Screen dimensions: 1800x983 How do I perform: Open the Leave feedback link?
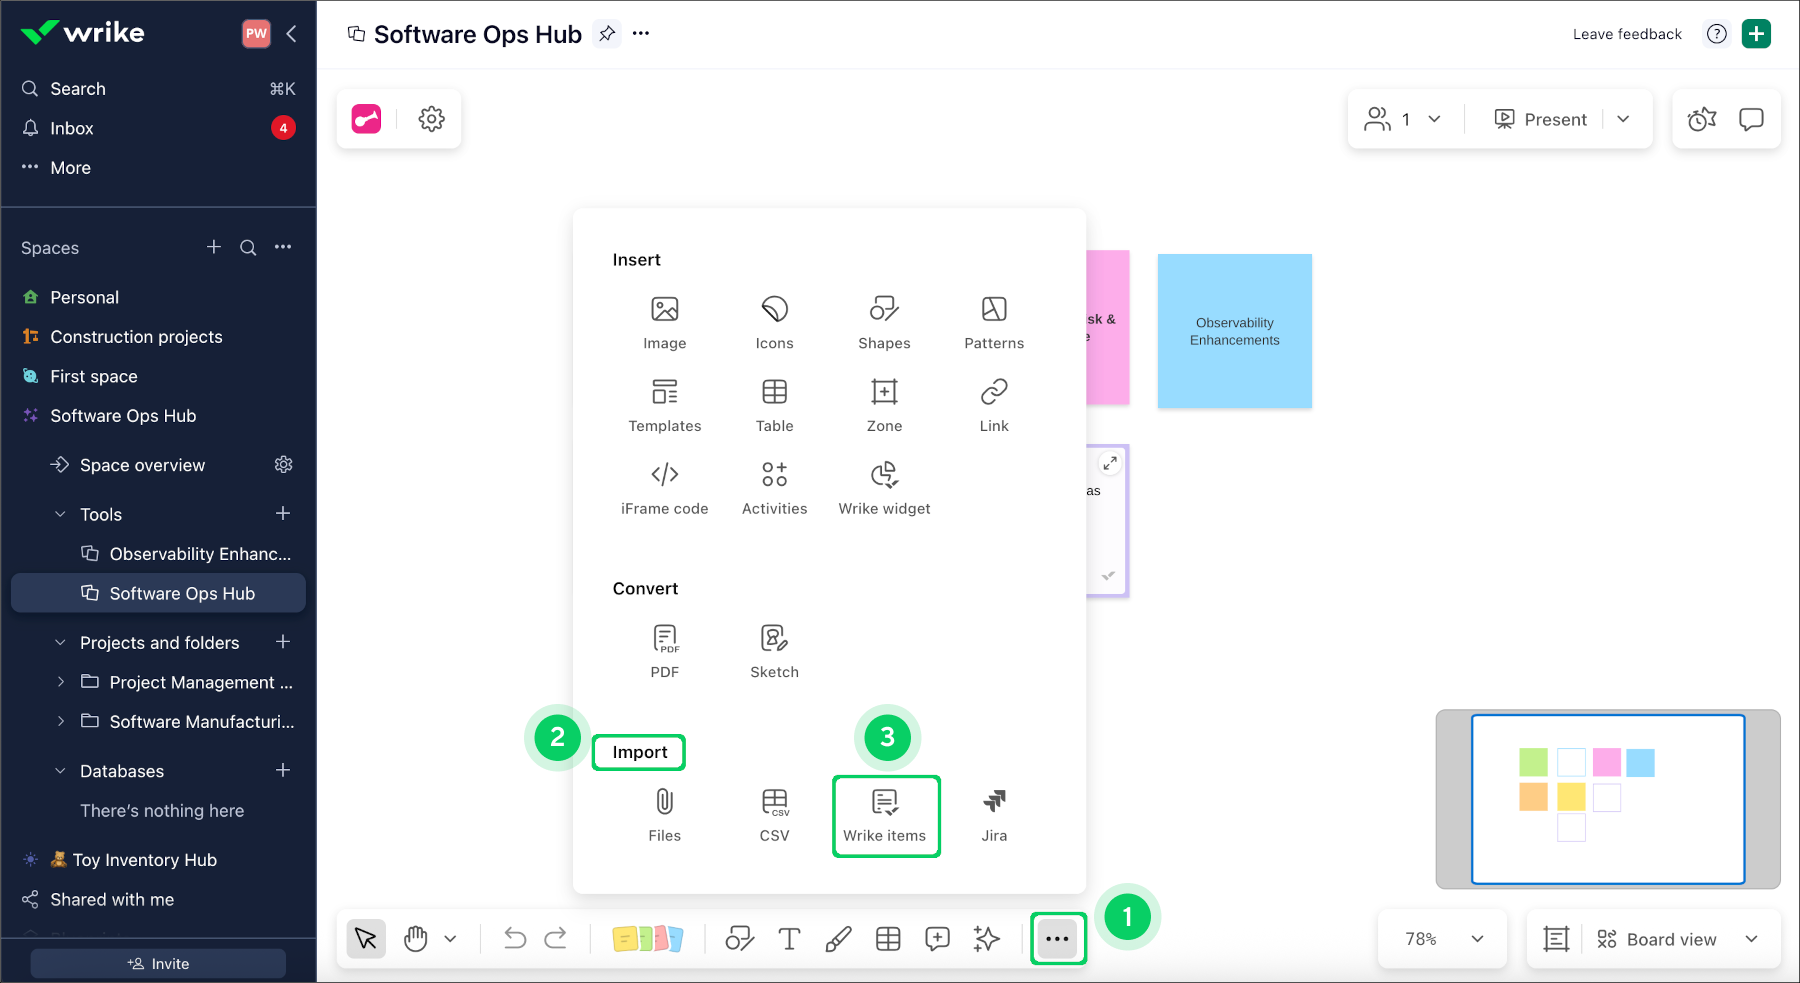tap(1627, 34)
